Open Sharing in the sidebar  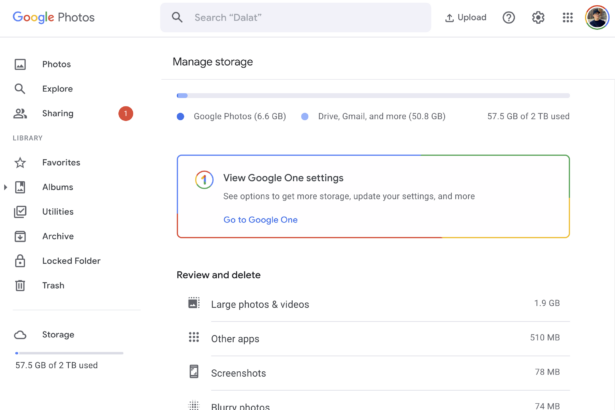click(58, 113)
